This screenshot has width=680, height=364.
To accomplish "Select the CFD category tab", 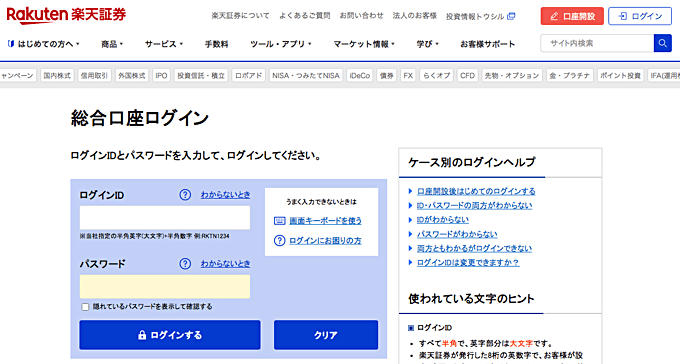I will (468, 75).
